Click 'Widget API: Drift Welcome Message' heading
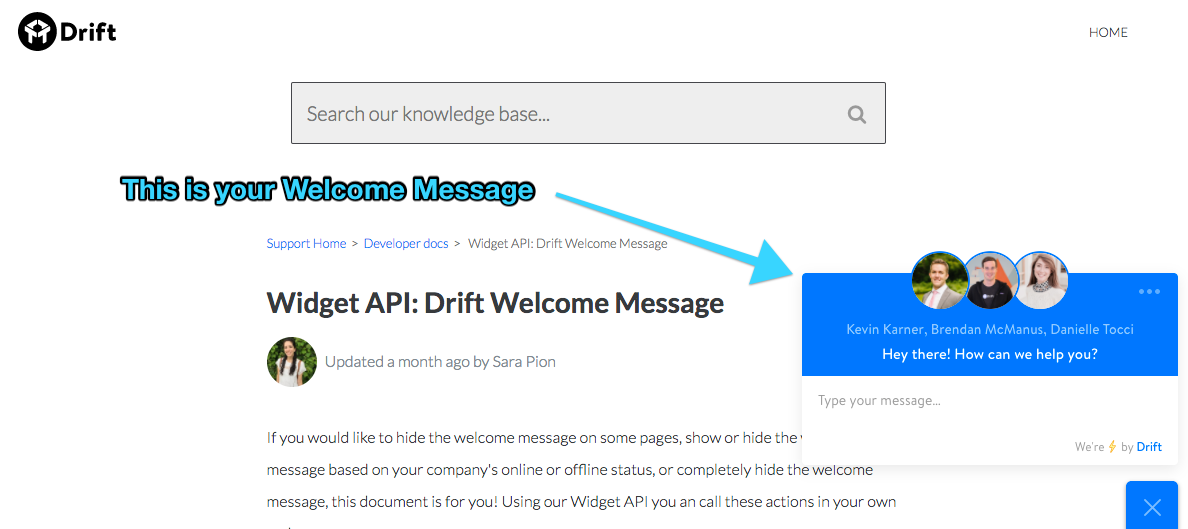Image resolution: width=1188 pixels, height=529 pixels. click(496, 303)
